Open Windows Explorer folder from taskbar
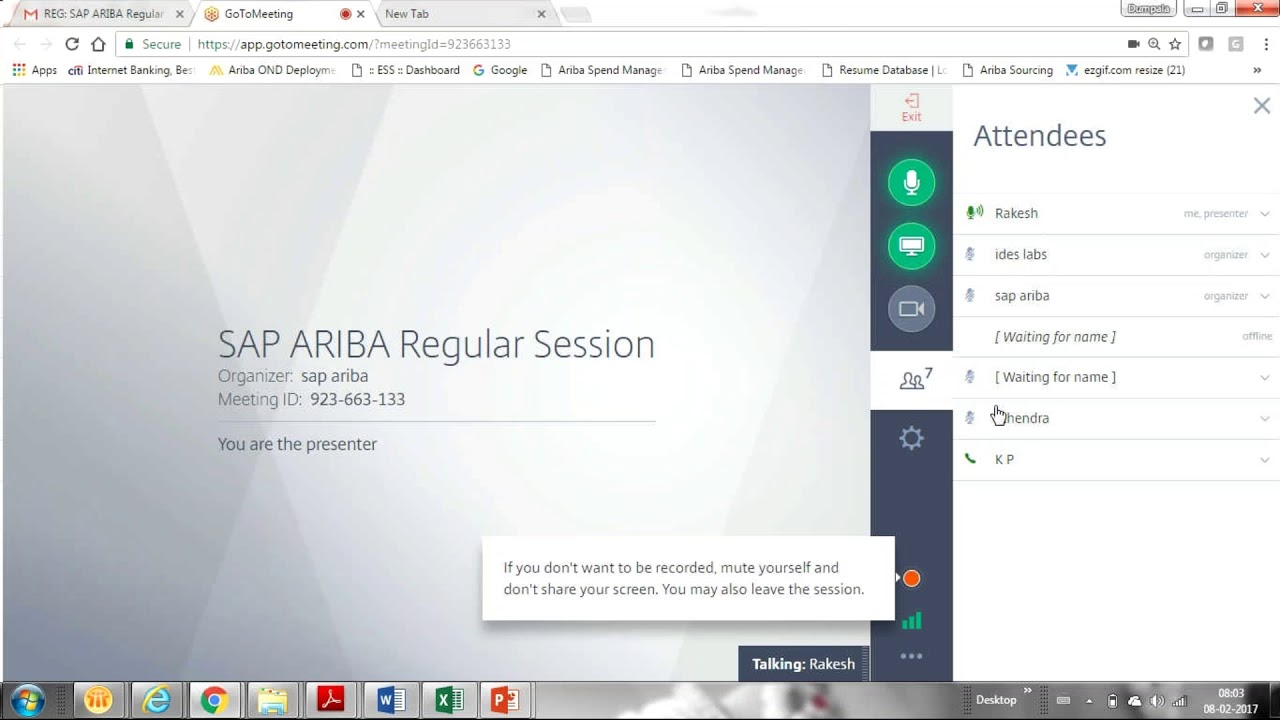 point(272,700)
